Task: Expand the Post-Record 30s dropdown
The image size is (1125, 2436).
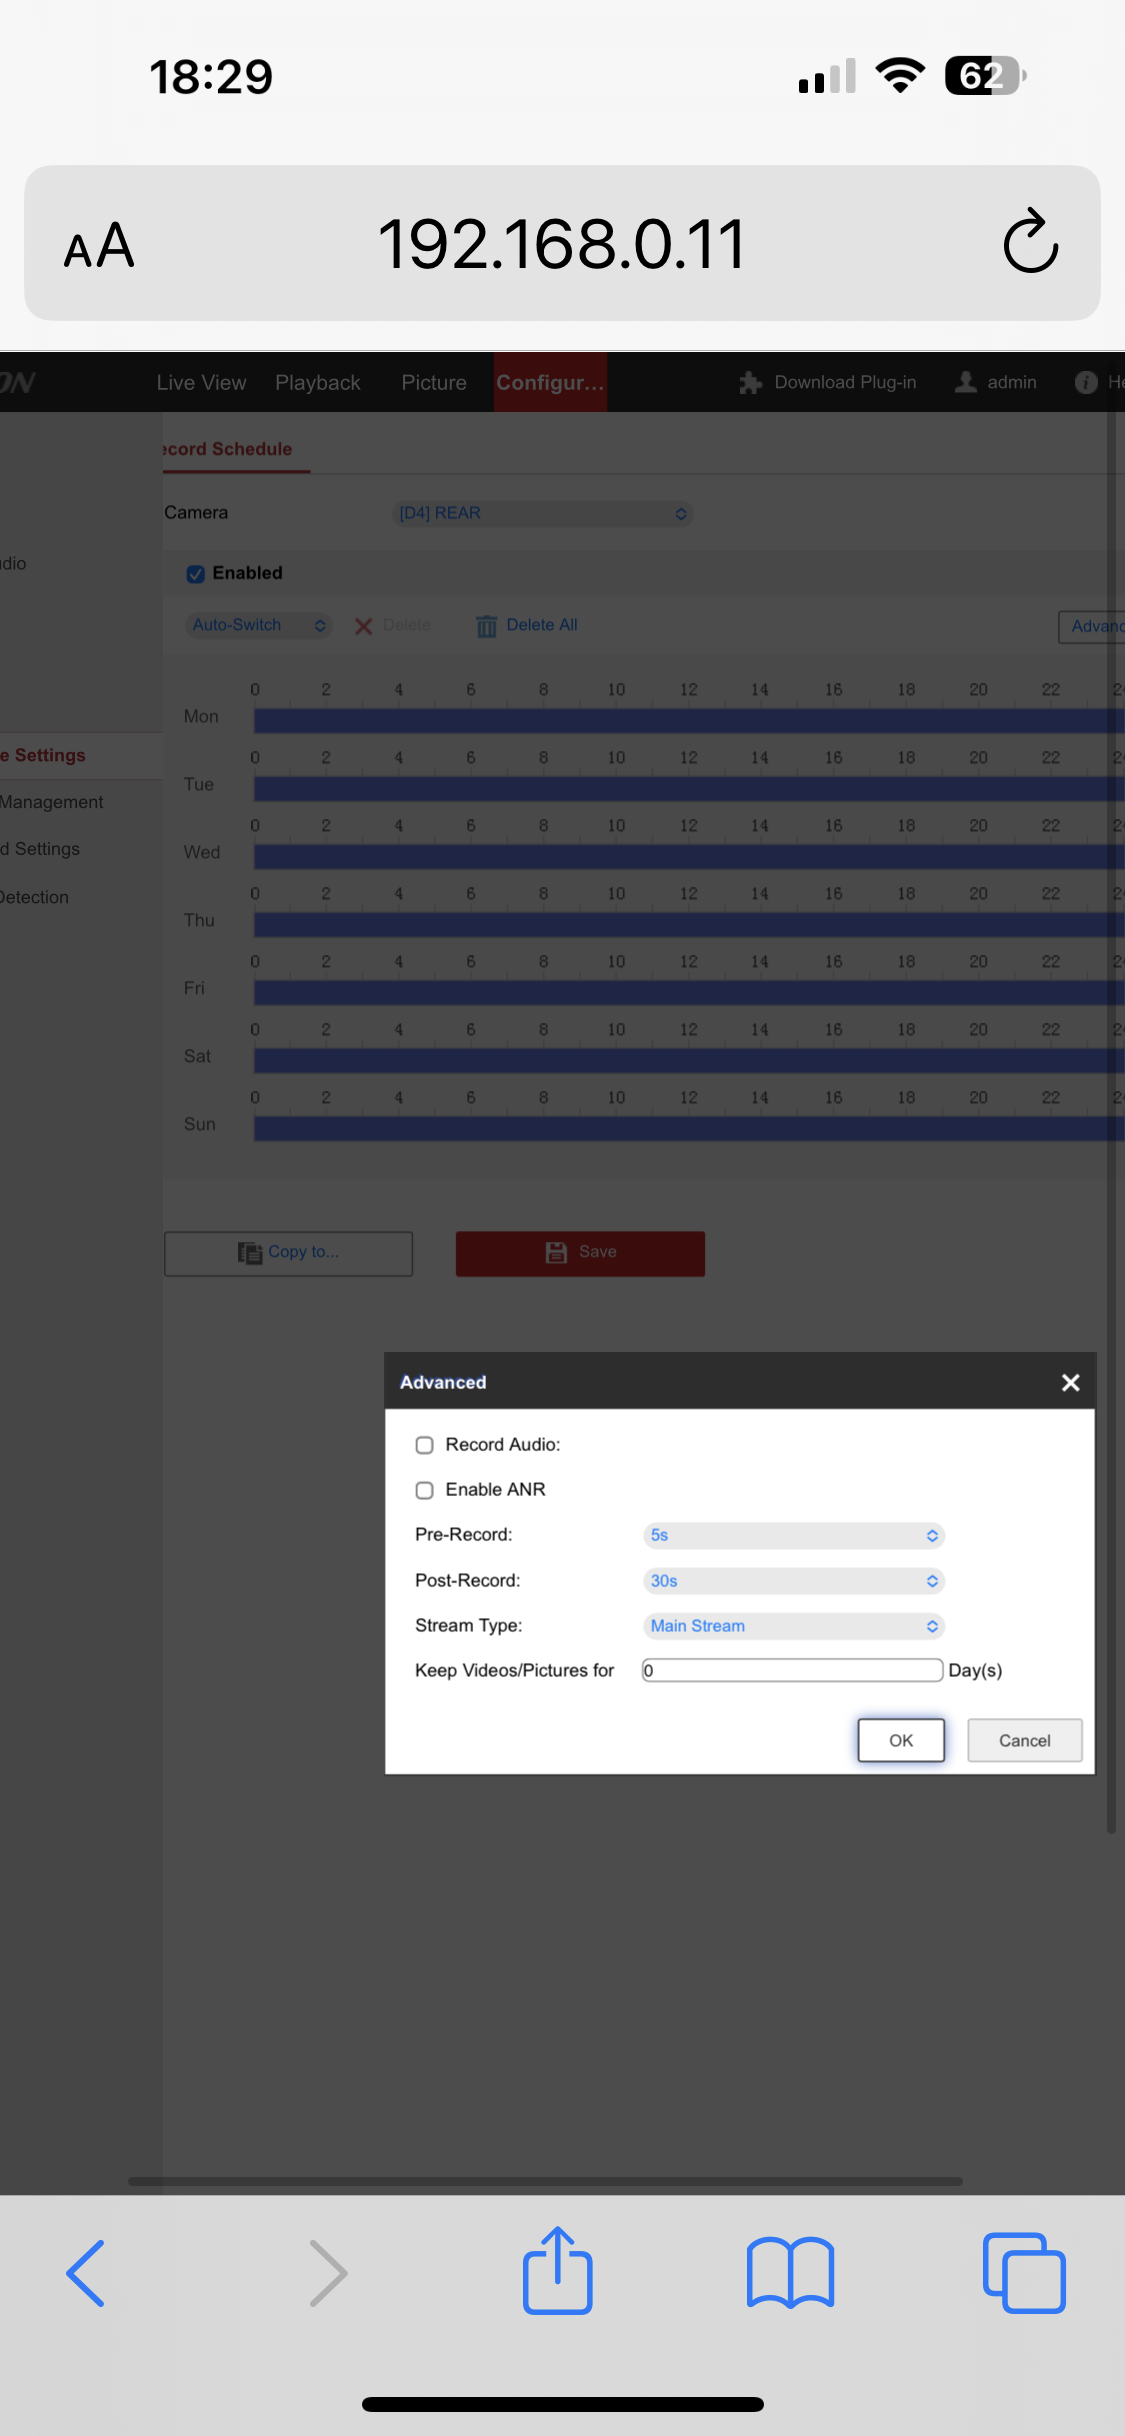Action: (x=793, y=1581)
